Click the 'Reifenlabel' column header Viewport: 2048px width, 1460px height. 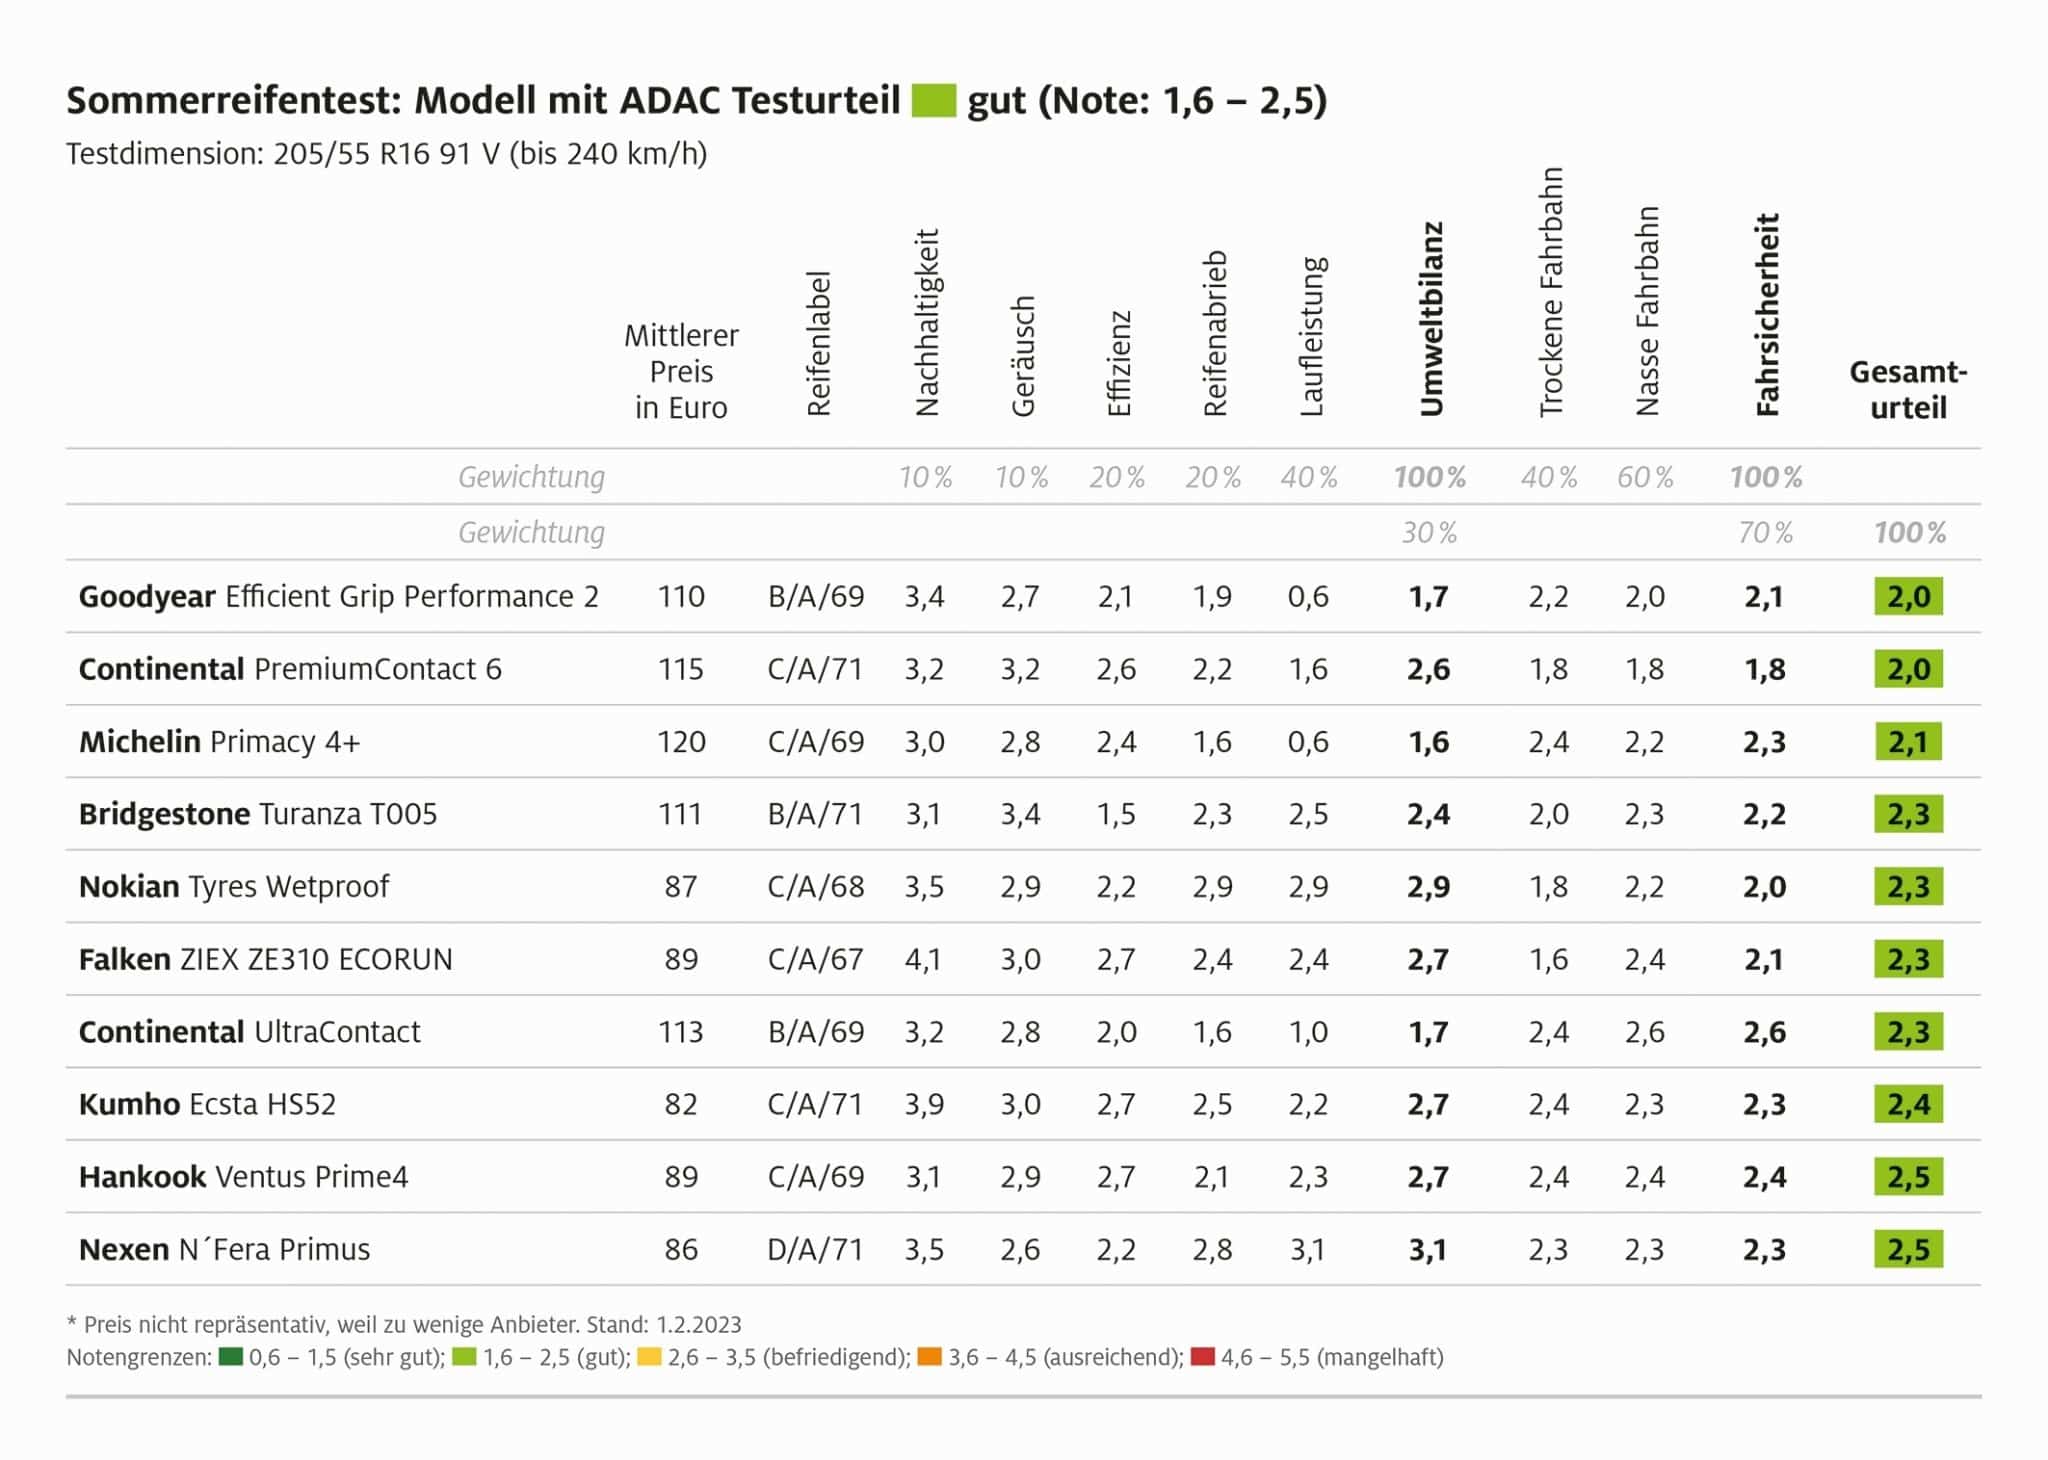click(x=819, y=343)
